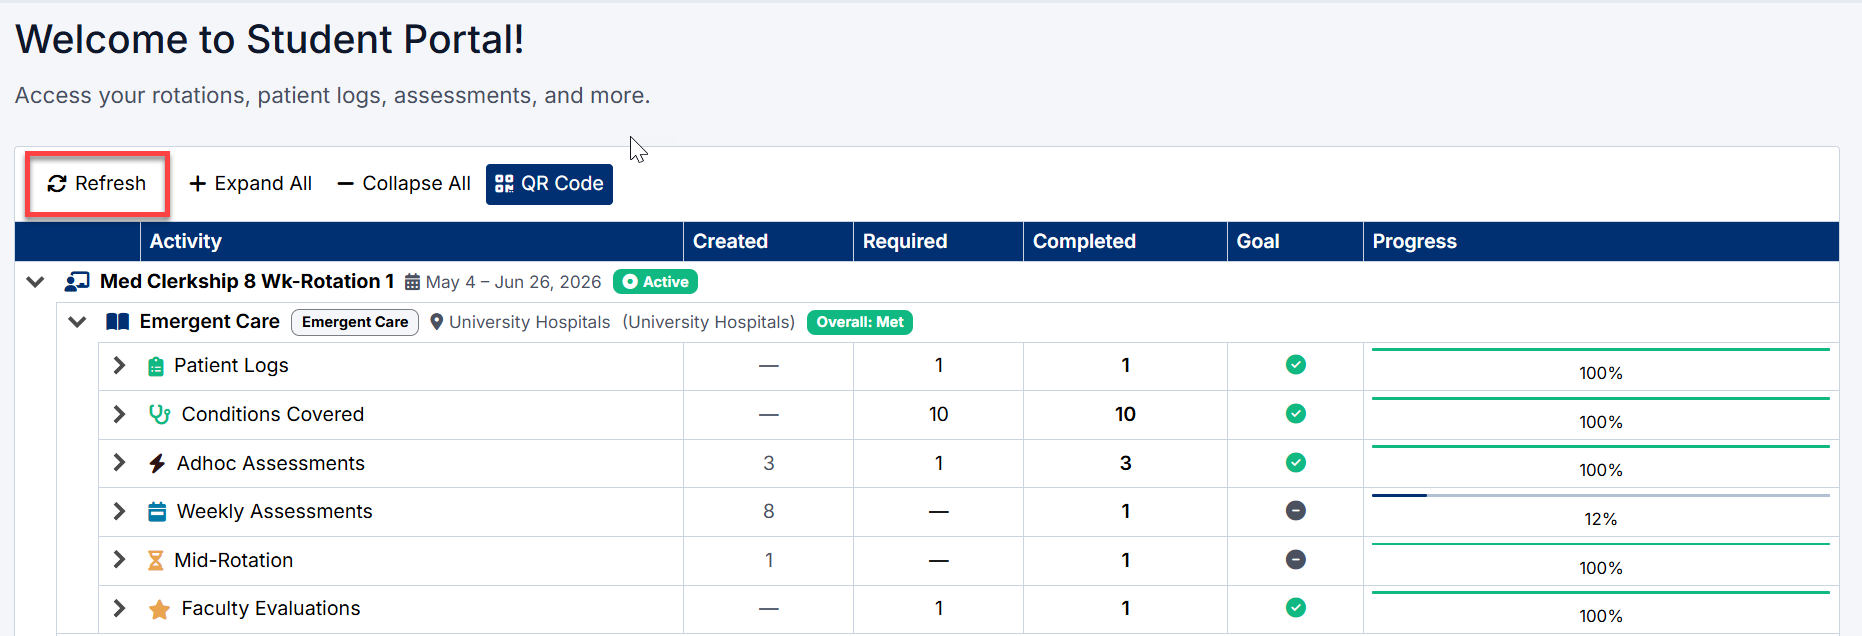Expand the Mid-Rotation row
Viewport: 1862px width, 636px height.
pos(119,559)
